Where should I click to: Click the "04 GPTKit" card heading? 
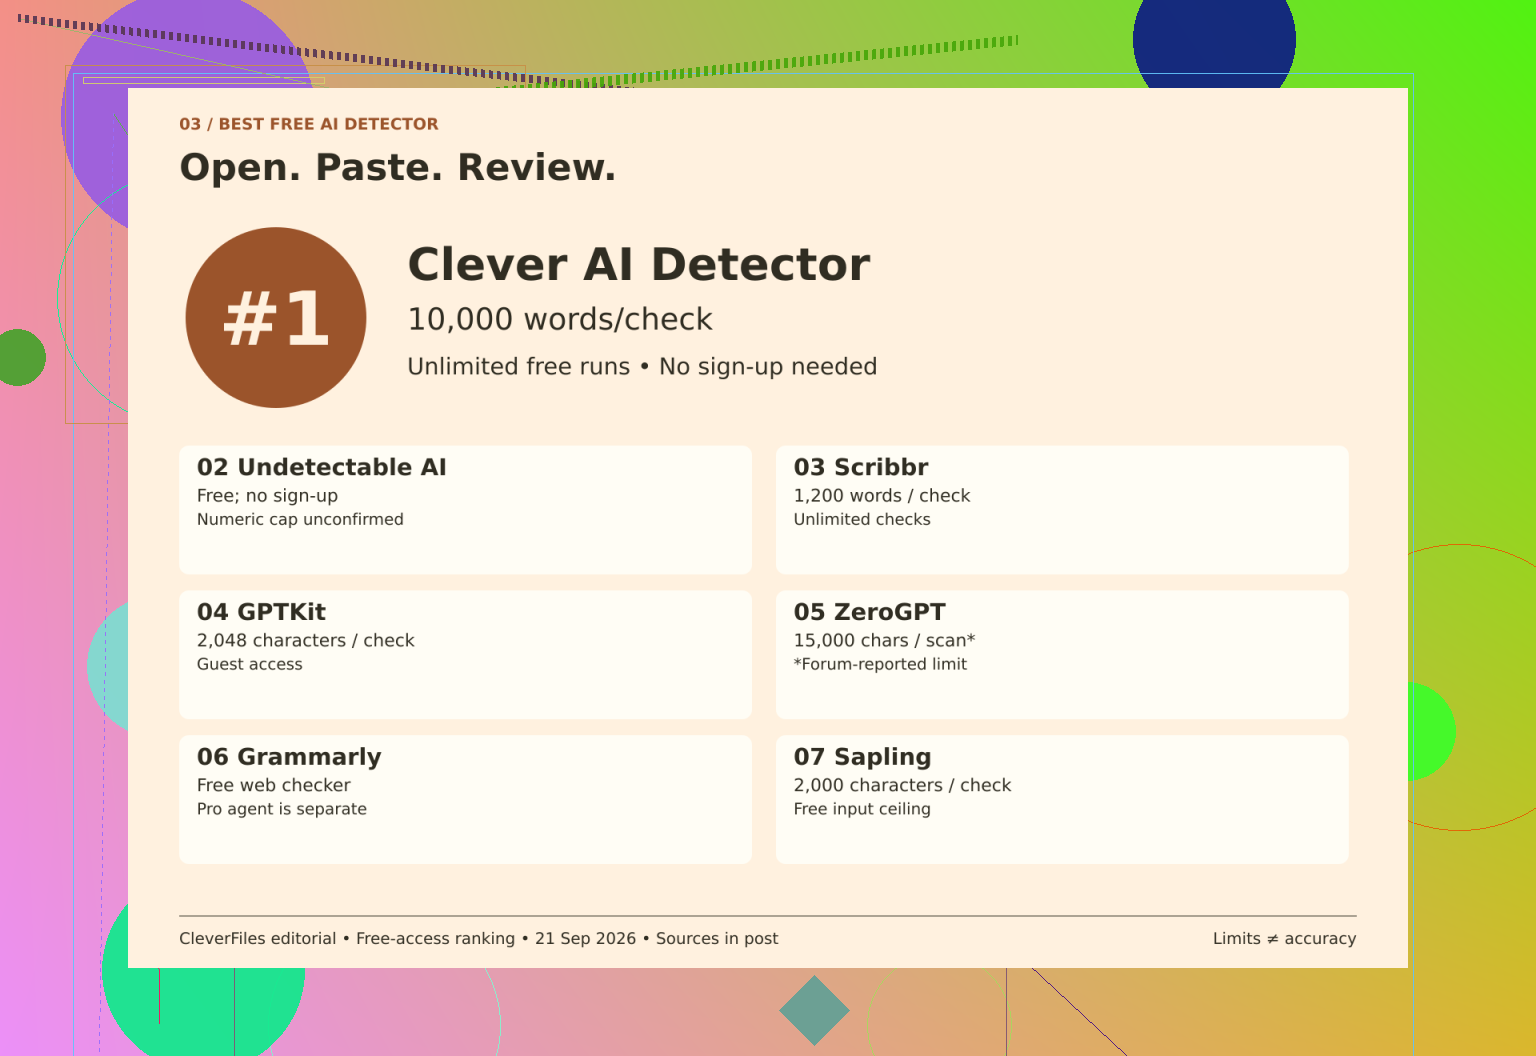point(261,612)
